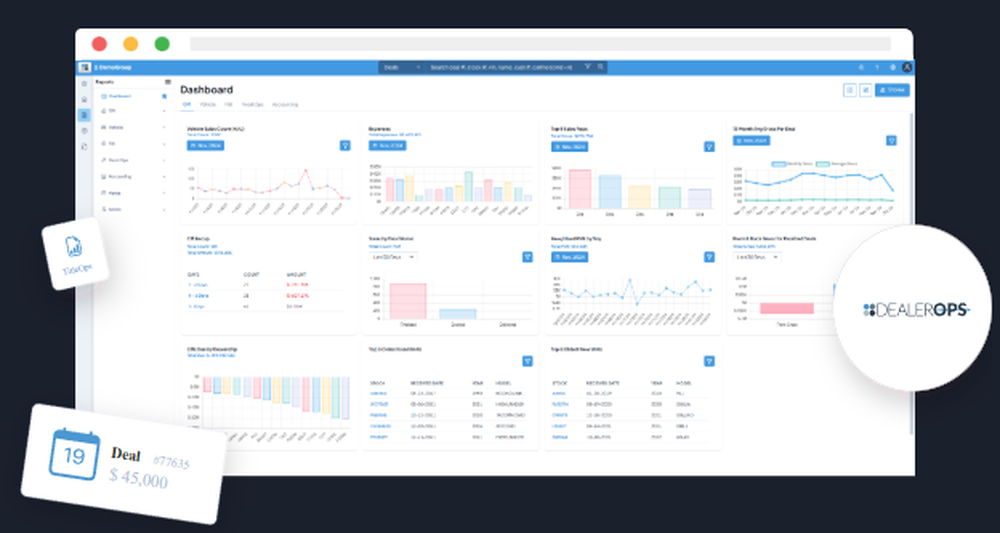
Task: Click the filter funnel icon in the search bar
Action: click(587, 67)
